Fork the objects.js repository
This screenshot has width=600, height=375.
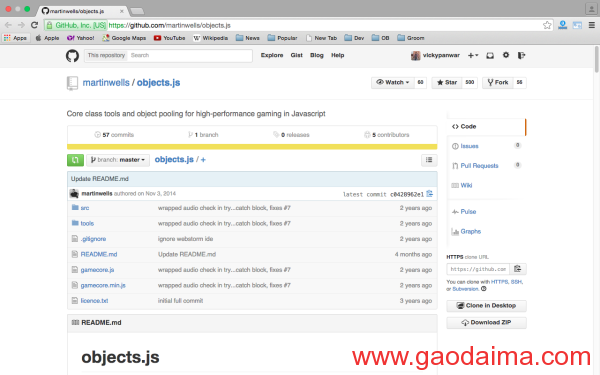(498, 83)
